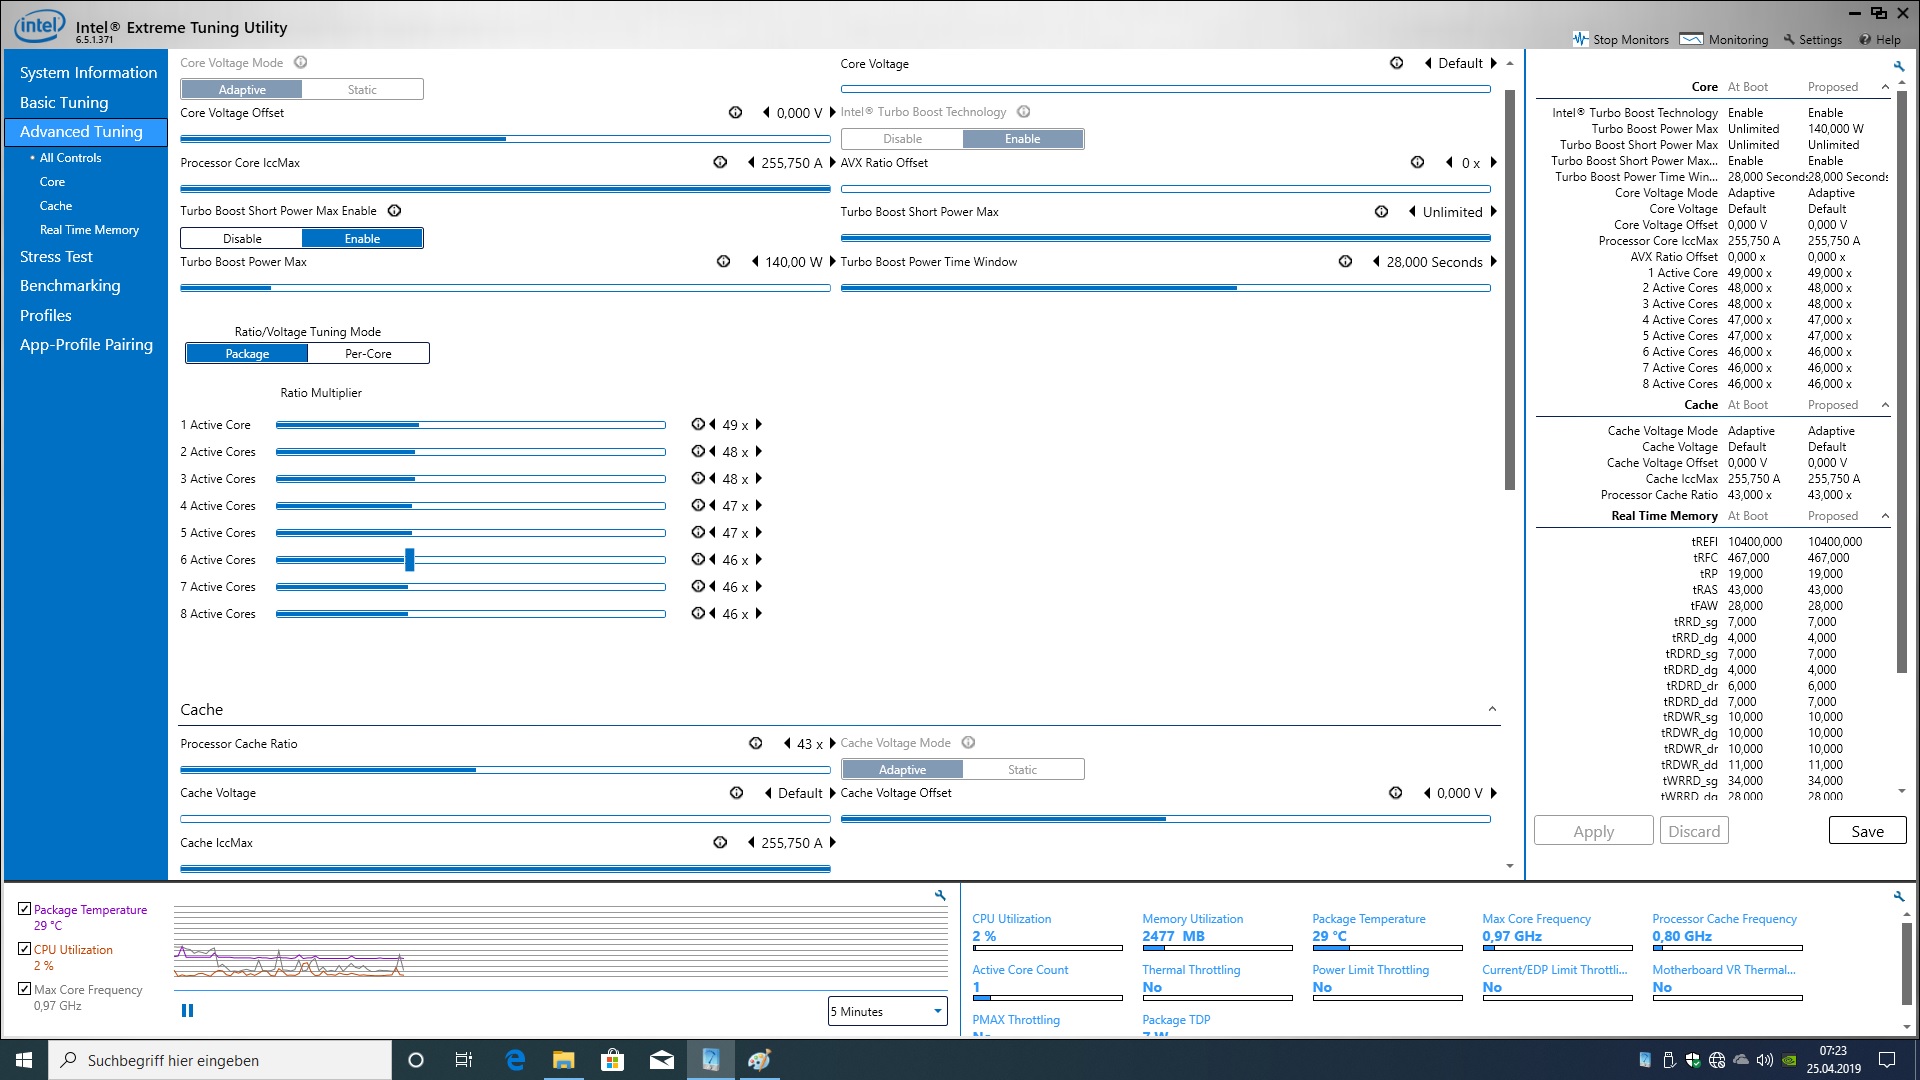Click reset icon for Processor Core IccMax
Image resolution: width=1920 pixels, height=1080 pixels.
[720, 162]
